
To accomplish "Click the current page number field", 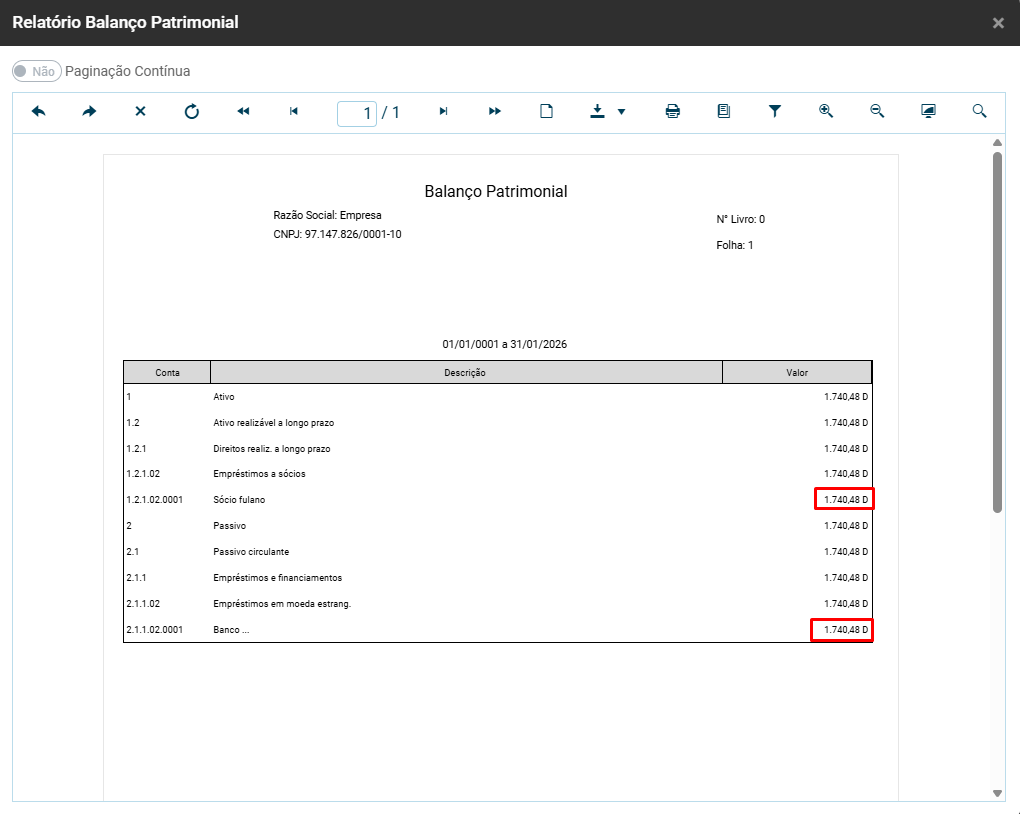I will [x=356, y=113].
